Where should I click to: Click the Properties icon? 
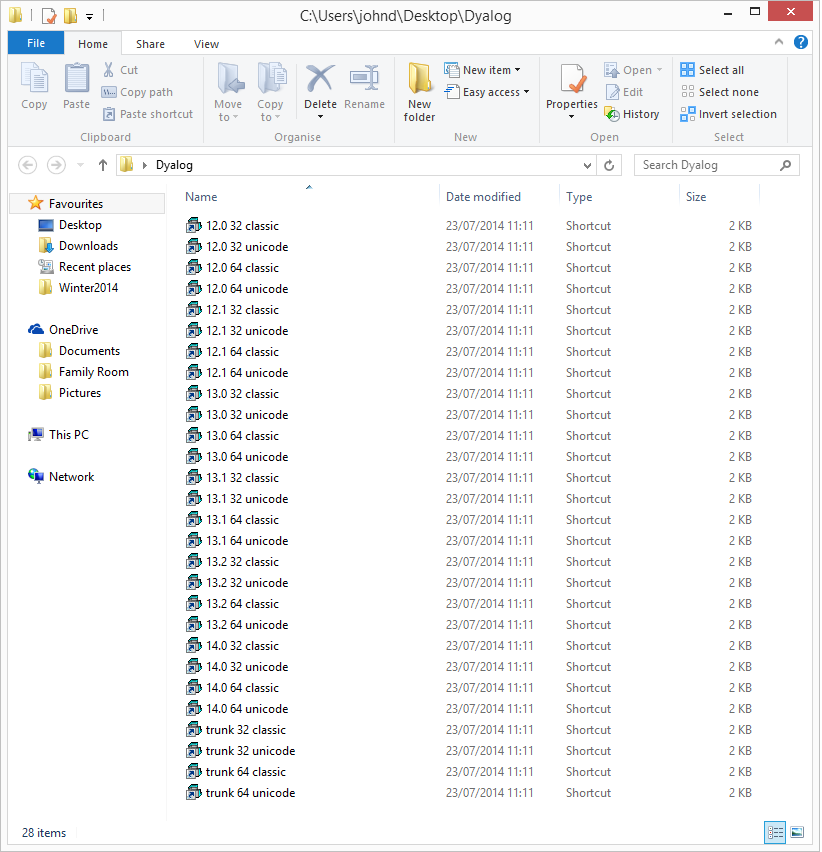(x=573, y=78)
